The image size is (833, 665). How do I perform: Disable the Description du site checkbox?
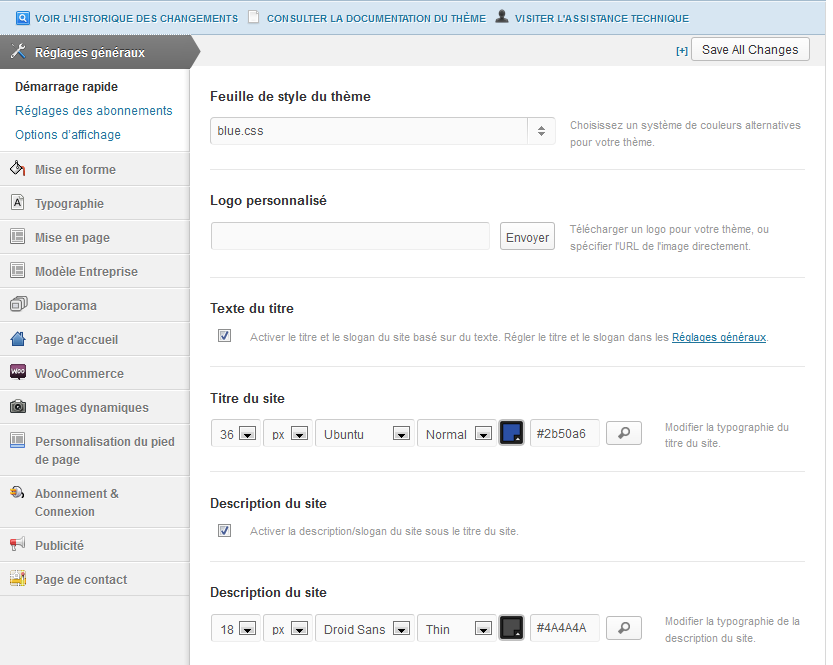[x=224, y=530]
